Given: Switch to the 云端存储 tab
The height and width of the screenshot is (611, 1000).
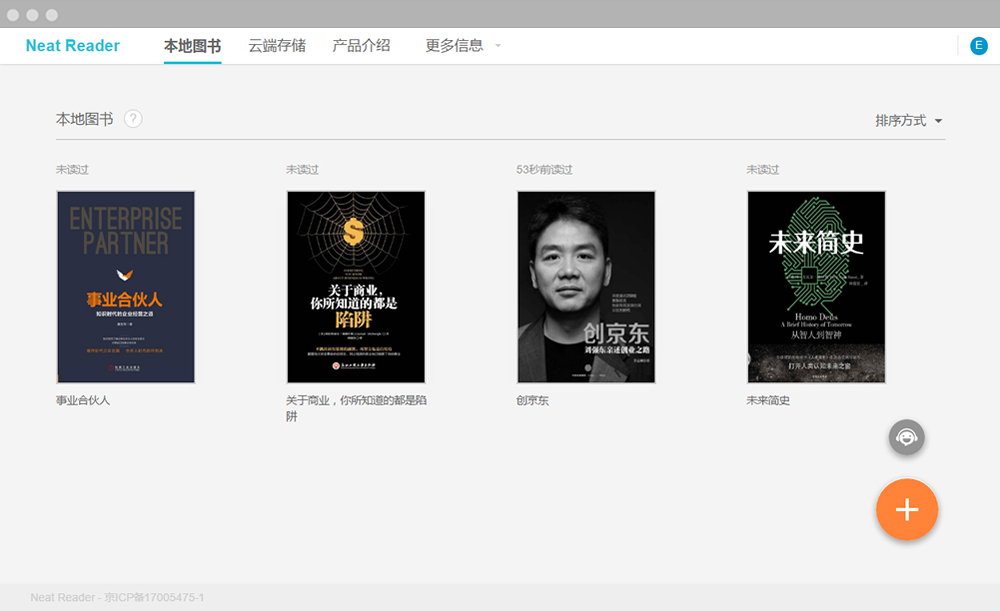Looking at the screenshot, I should pyautogui.click(x=277, y=46).
